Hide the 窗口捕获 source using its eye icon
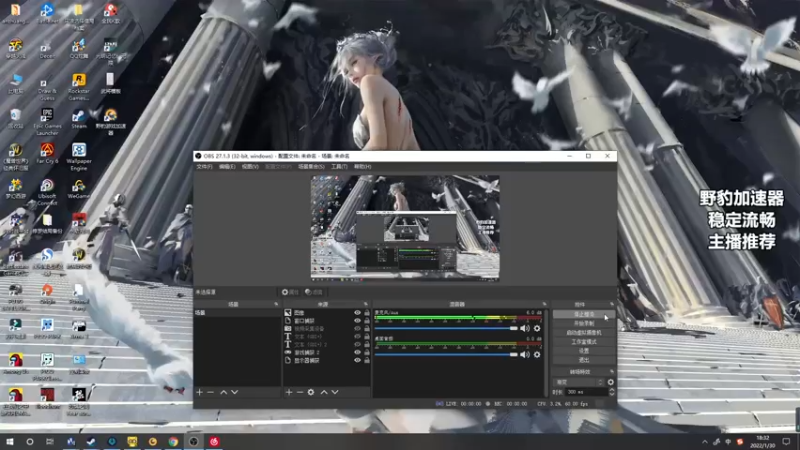 [x=357, y=321]
